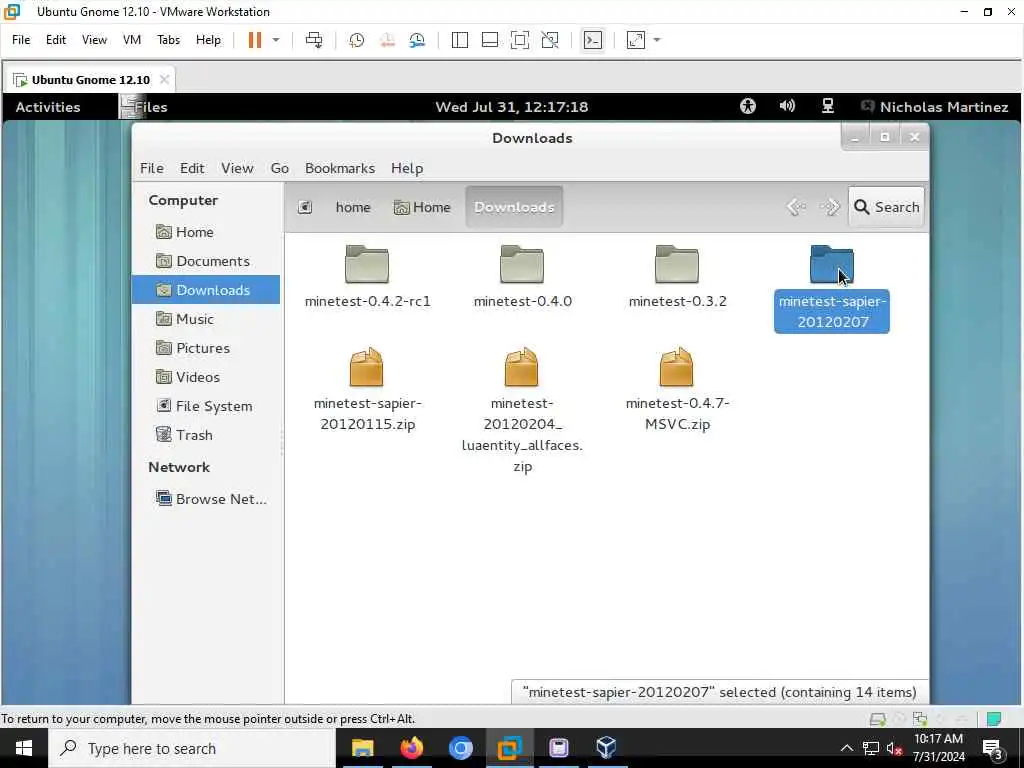Image resolution: width=1024 pixels, height=768 pixels.
Task: Select the minetest-0.3.2 folder
Action: pos(677,276)
